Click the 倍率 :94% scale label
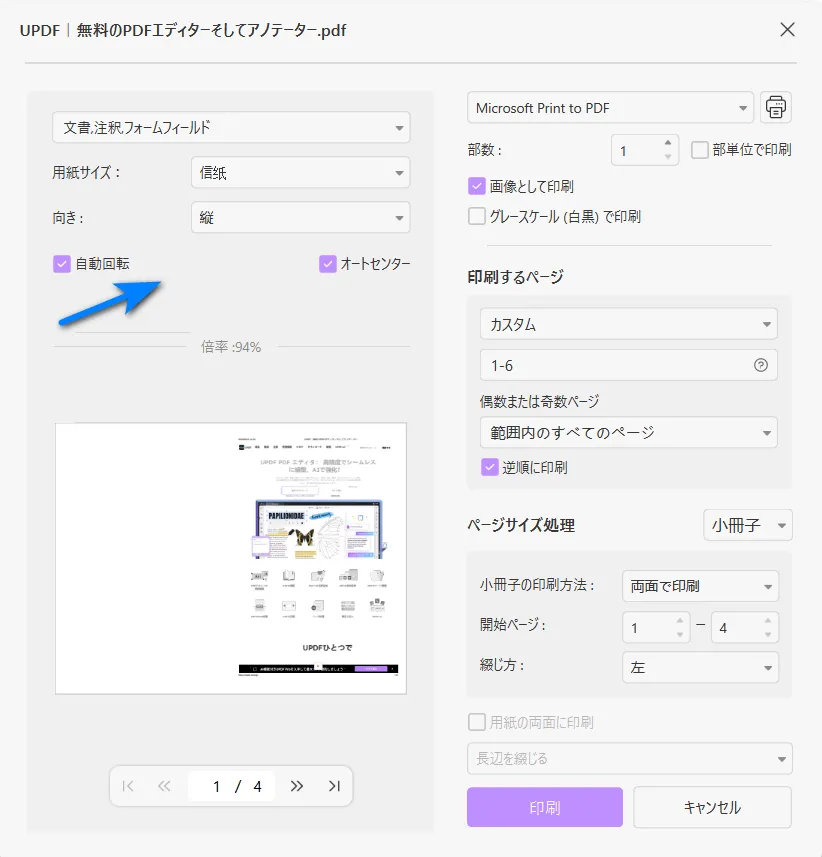 coord(231,347)
